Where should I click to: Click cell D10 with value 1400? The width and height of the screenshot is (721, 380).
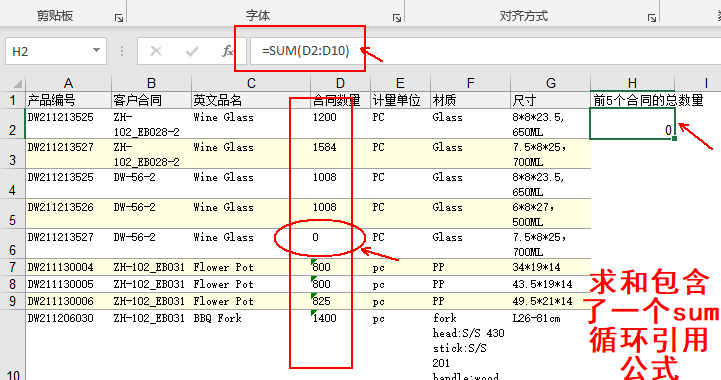[341, 345]
